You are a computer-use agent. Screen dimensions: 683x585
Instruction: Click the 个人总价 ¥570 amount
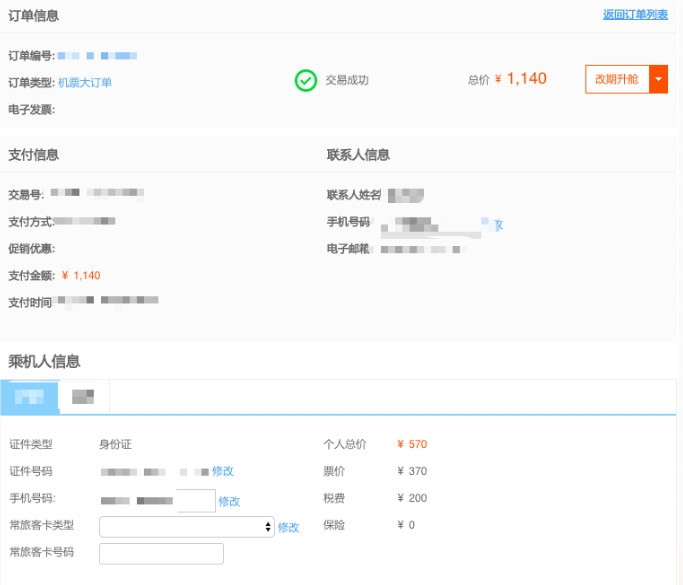(x=412, y=444)
